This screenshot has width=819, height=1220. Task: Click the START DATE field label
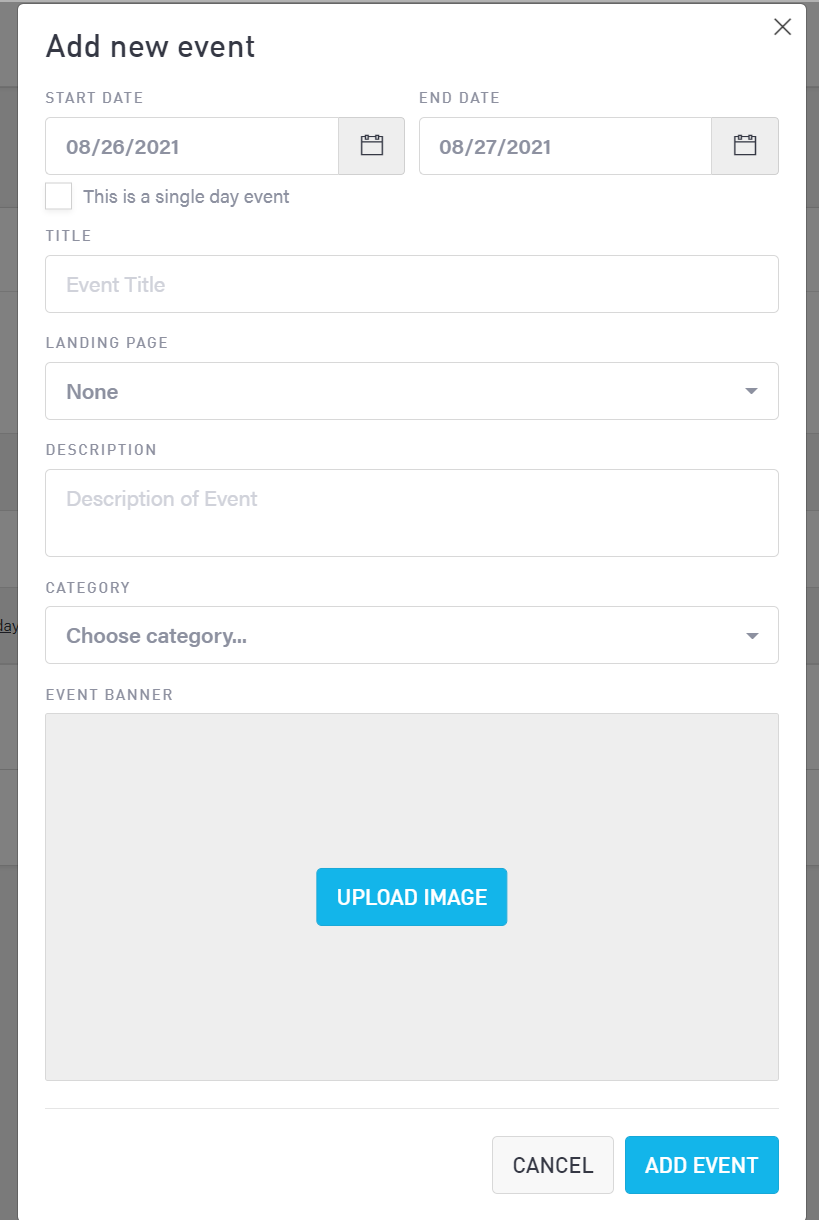pyautogui.click(x=95, y=98)
